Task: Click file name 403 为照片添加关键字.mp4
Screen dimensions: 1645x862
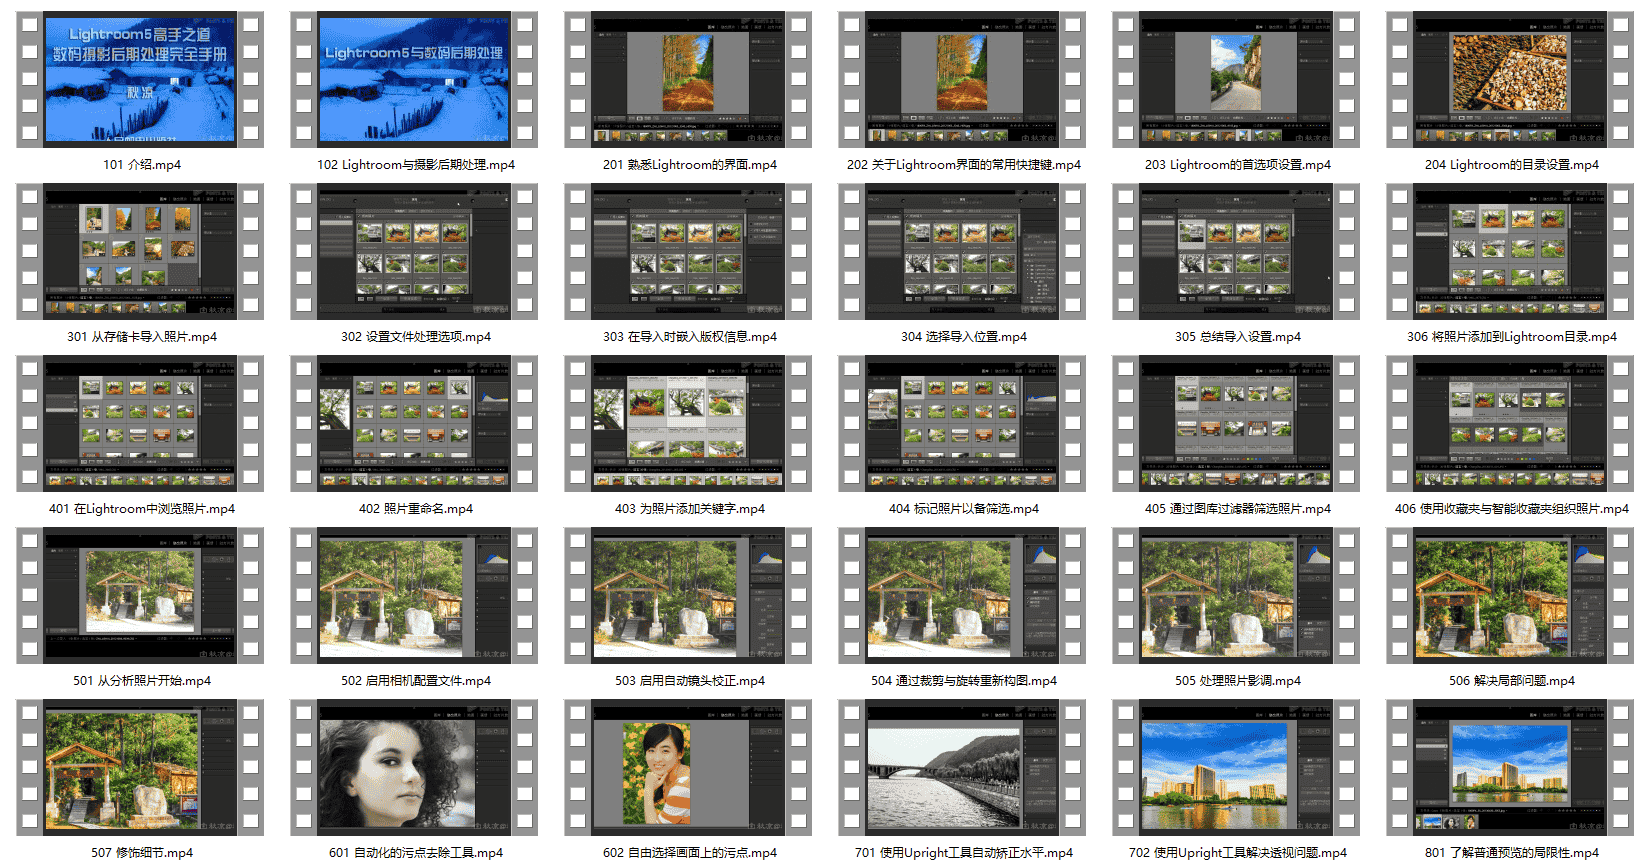Action: [x=689, y=509]
